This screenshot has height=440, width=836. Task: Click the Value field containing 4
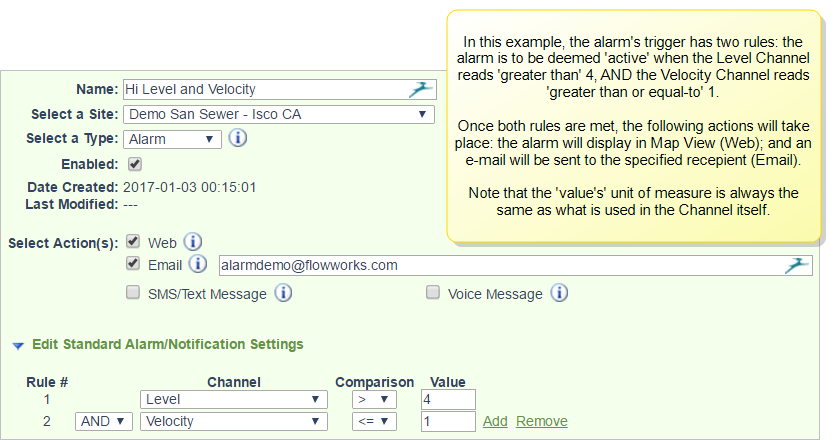[448, 399]
